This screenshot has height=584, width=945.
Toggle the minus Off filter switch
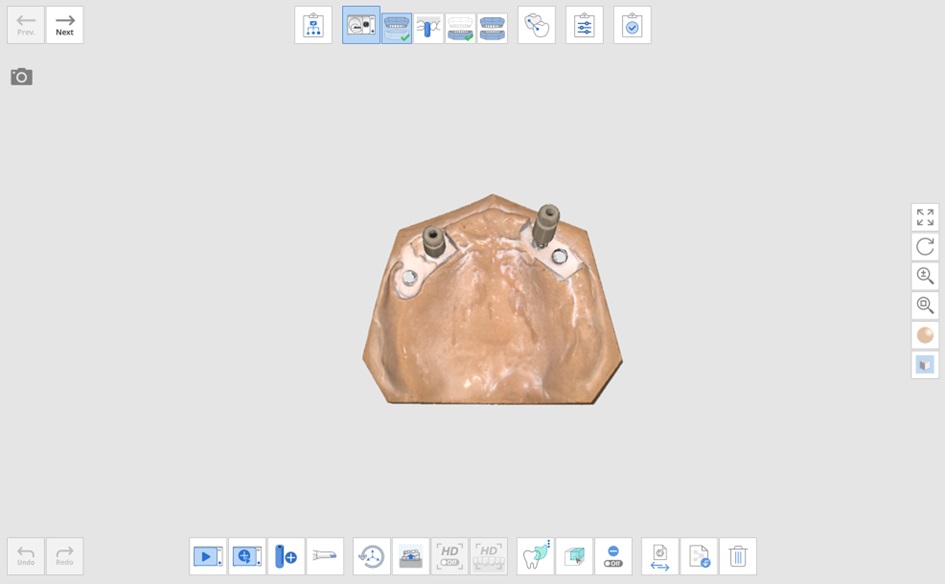click(614, 556)
